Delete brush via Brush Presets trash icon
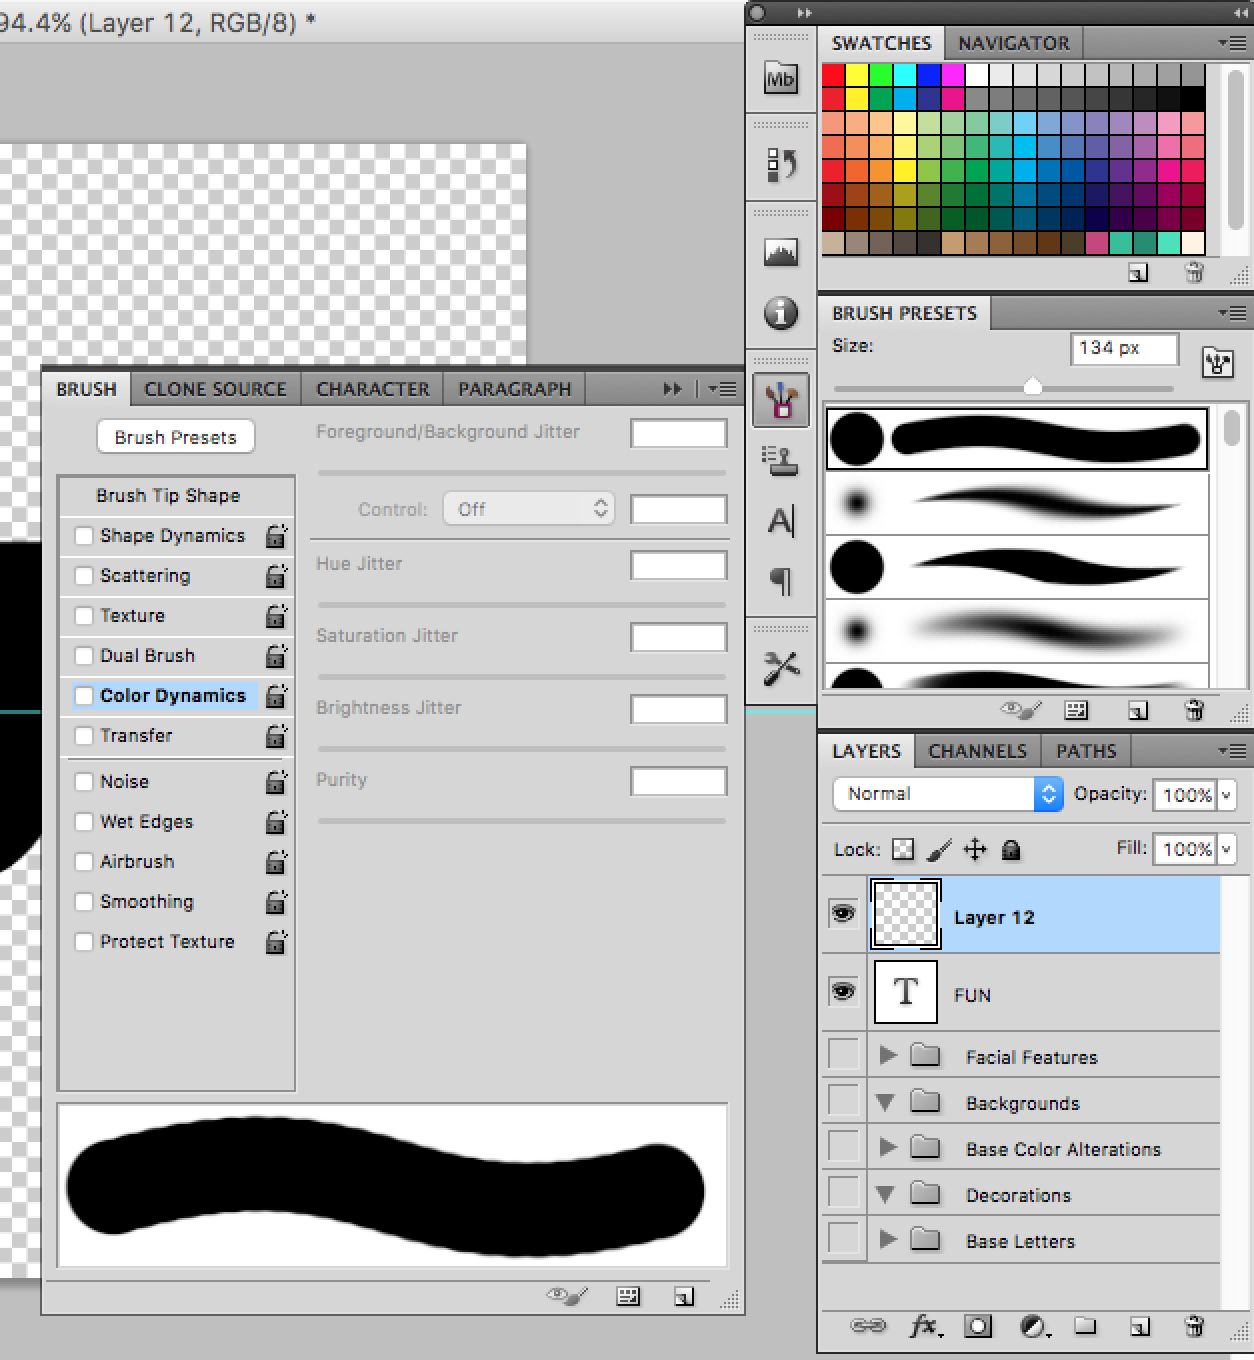 (x=1194, y=710)
